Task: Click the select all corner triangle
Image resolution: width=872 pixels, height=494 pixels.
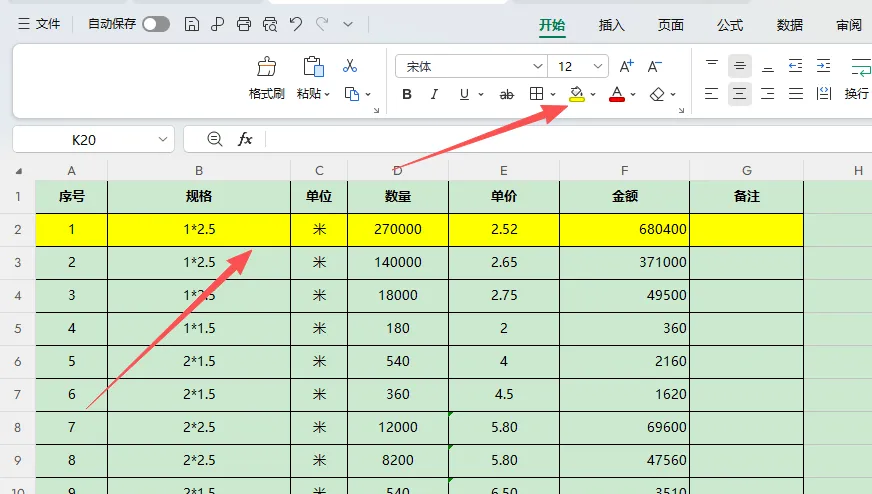Action: [18, 171]
